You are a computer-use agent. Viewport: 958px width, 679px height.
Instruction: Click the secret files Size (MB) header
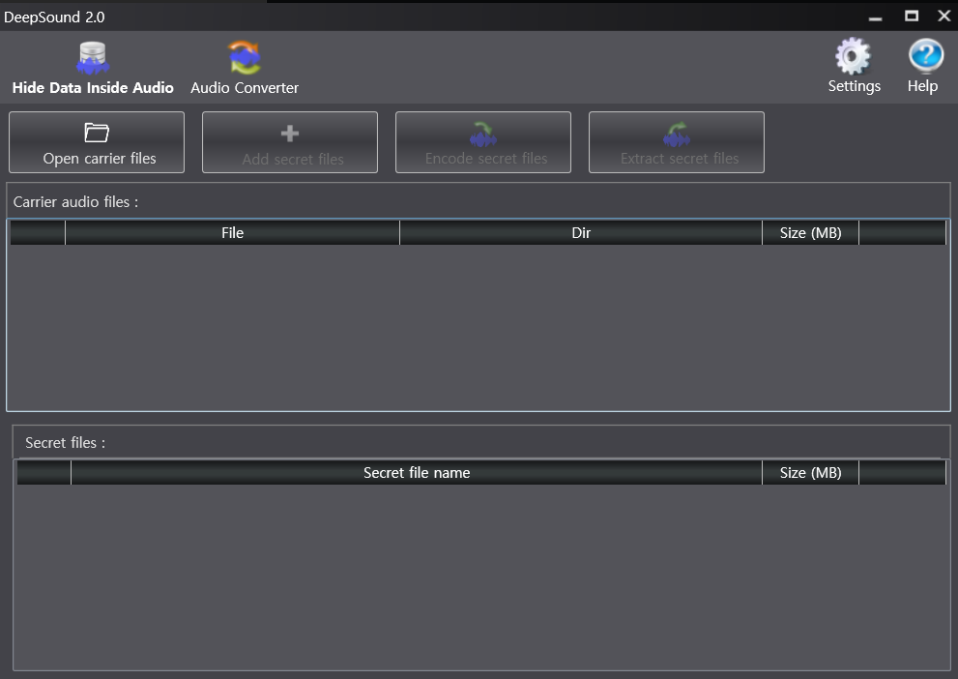(811, 473)
